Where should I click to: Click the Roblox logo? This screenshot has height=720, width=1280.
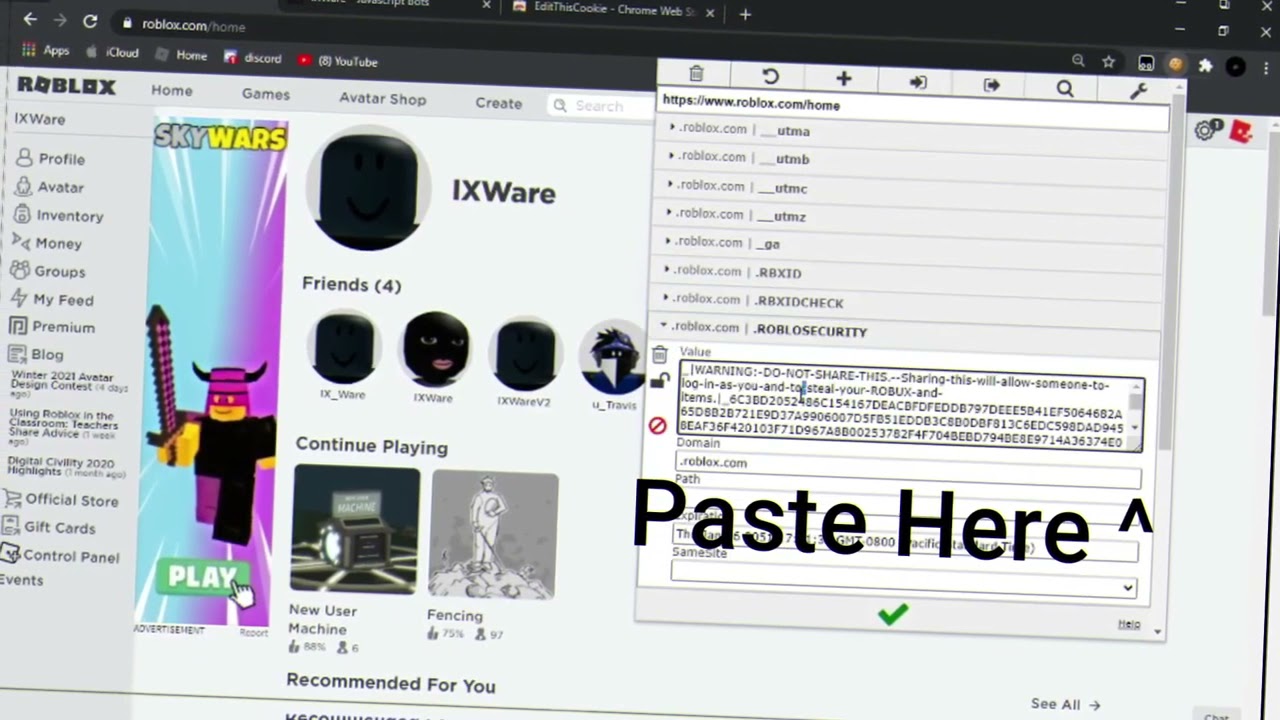click(x=67, y=86)
